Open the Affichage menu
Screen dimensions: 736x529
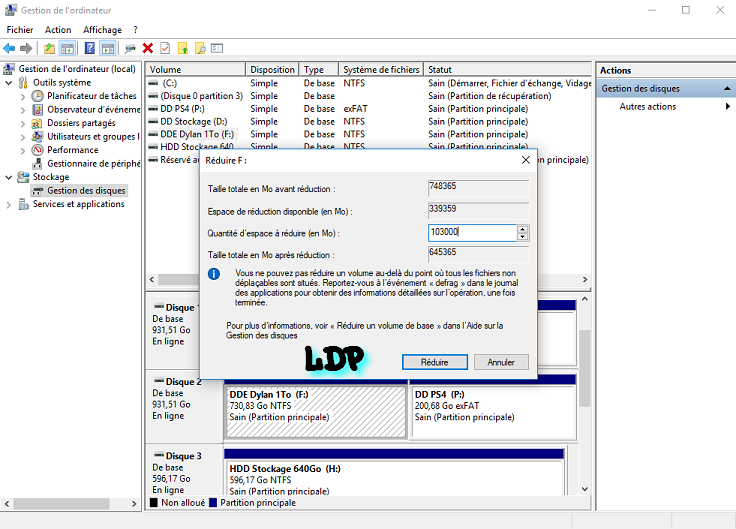click(x=102, y=30)
